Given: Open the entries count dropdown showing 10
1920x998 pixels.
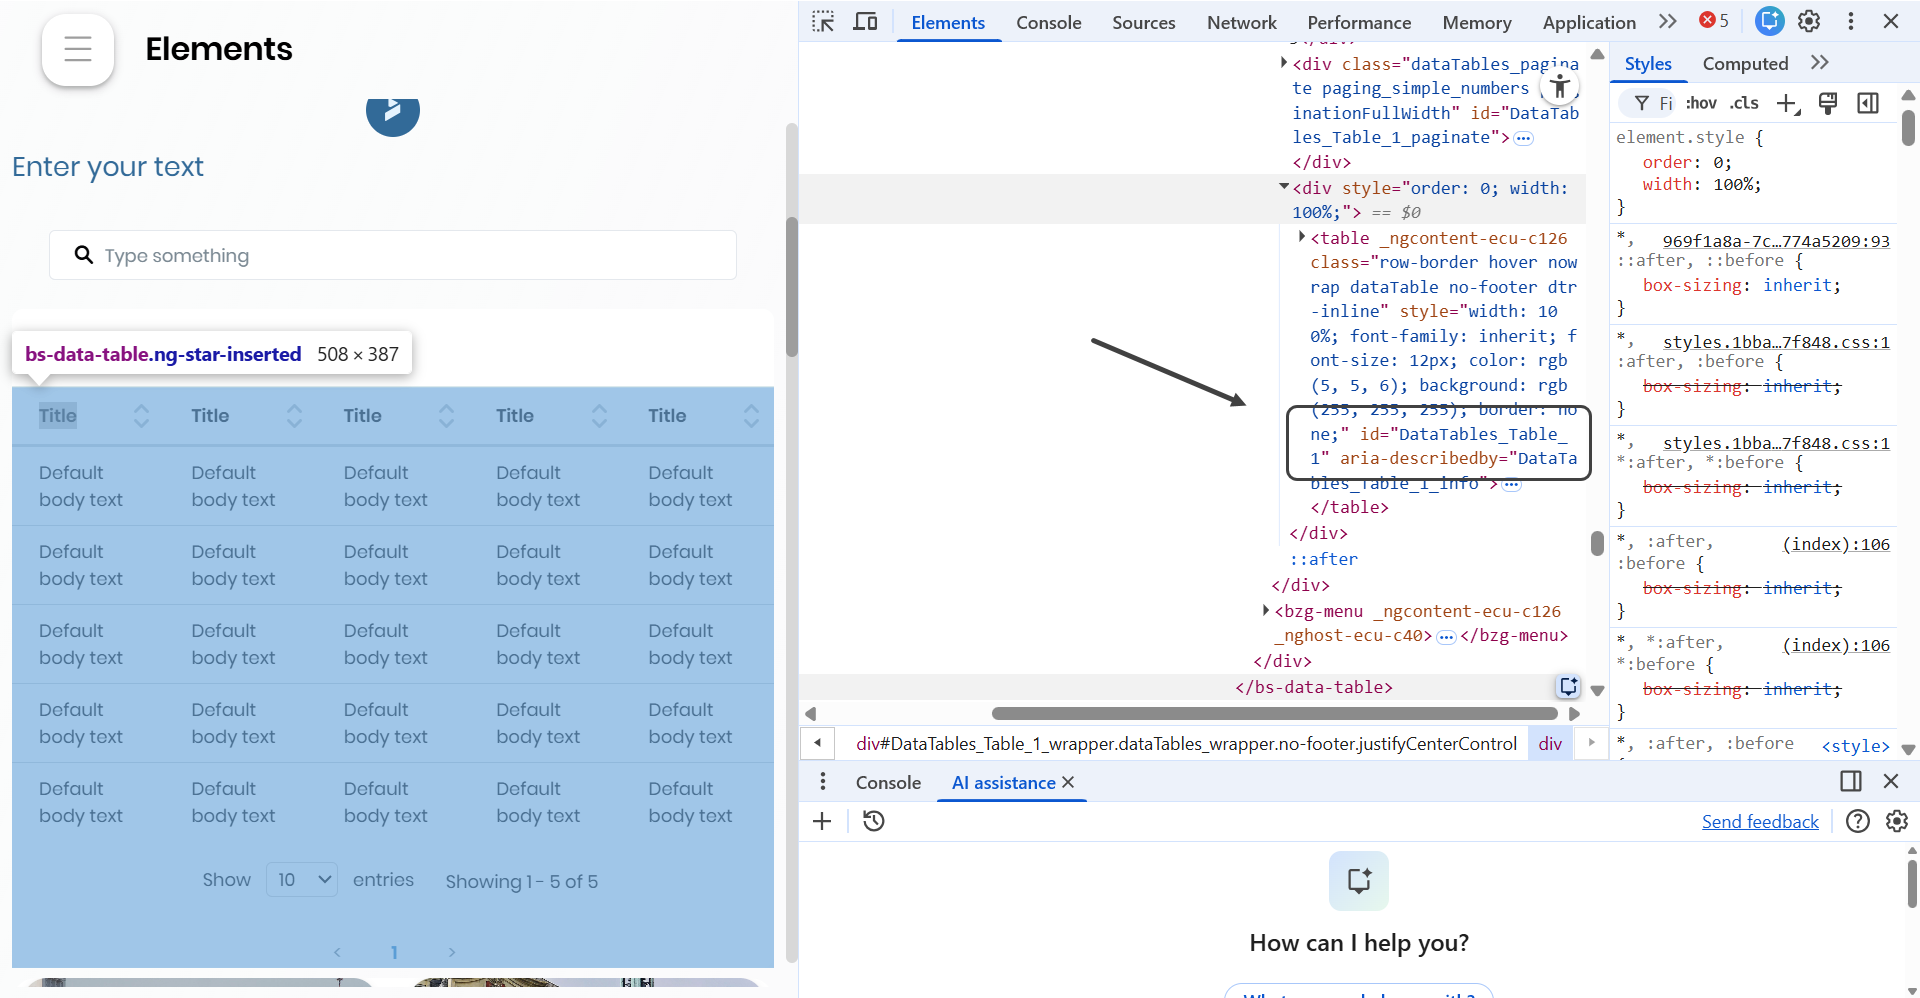Looking at the screenshot, I should [x=302, y=880].
